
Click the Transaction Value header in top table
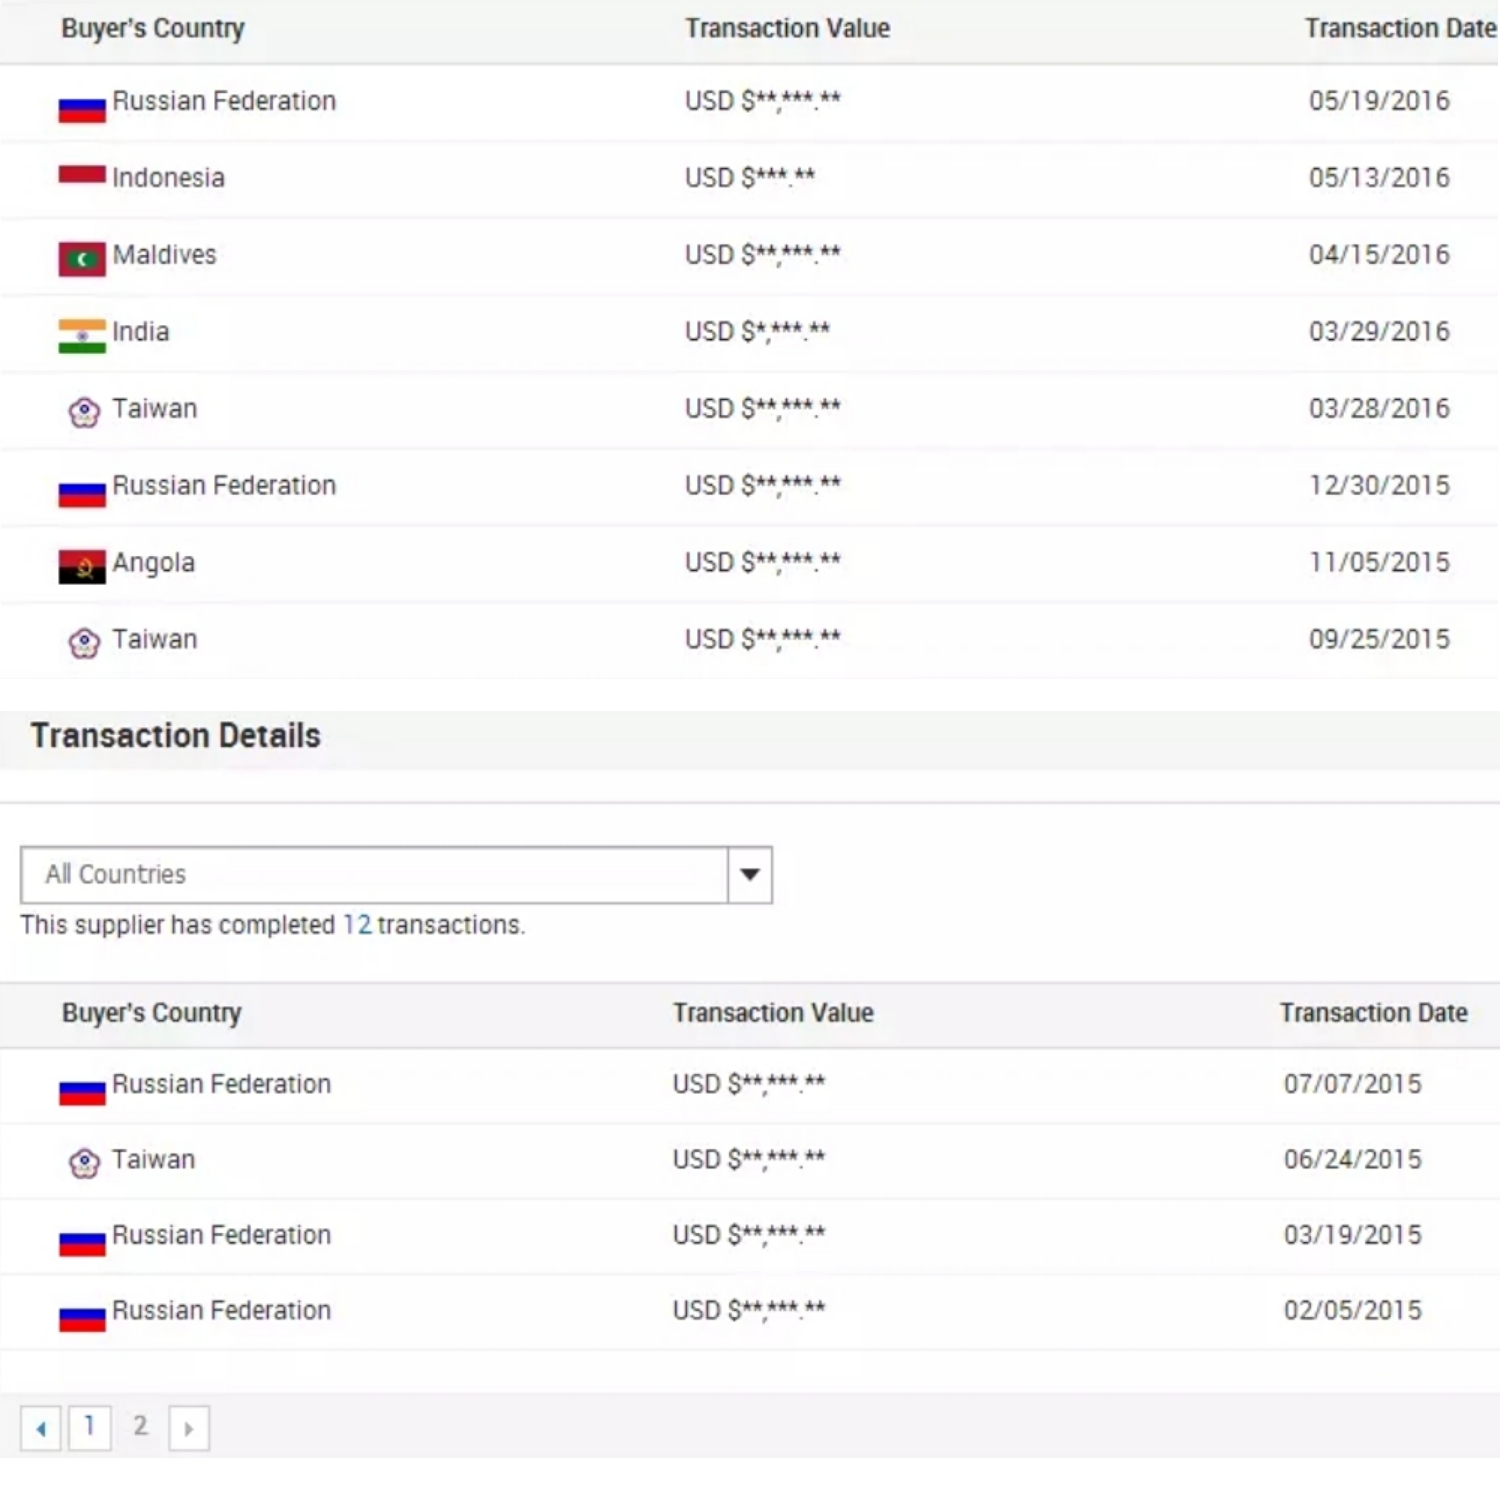tap(787, 29)
